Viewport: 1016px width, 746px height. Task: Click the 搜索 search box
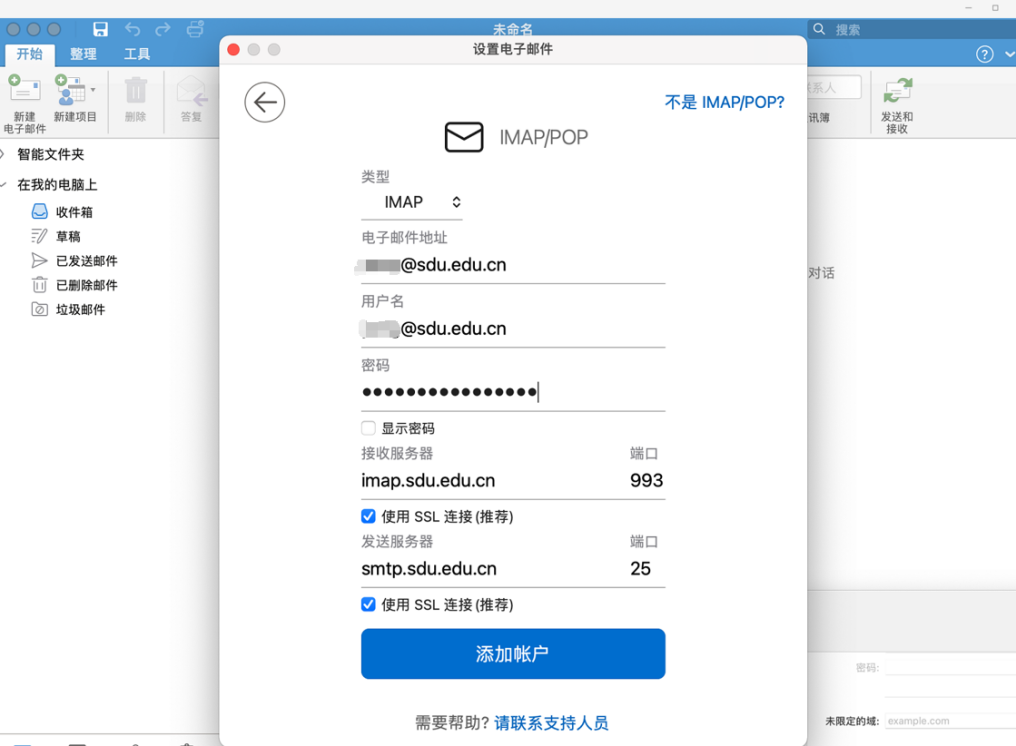(912, 29)
